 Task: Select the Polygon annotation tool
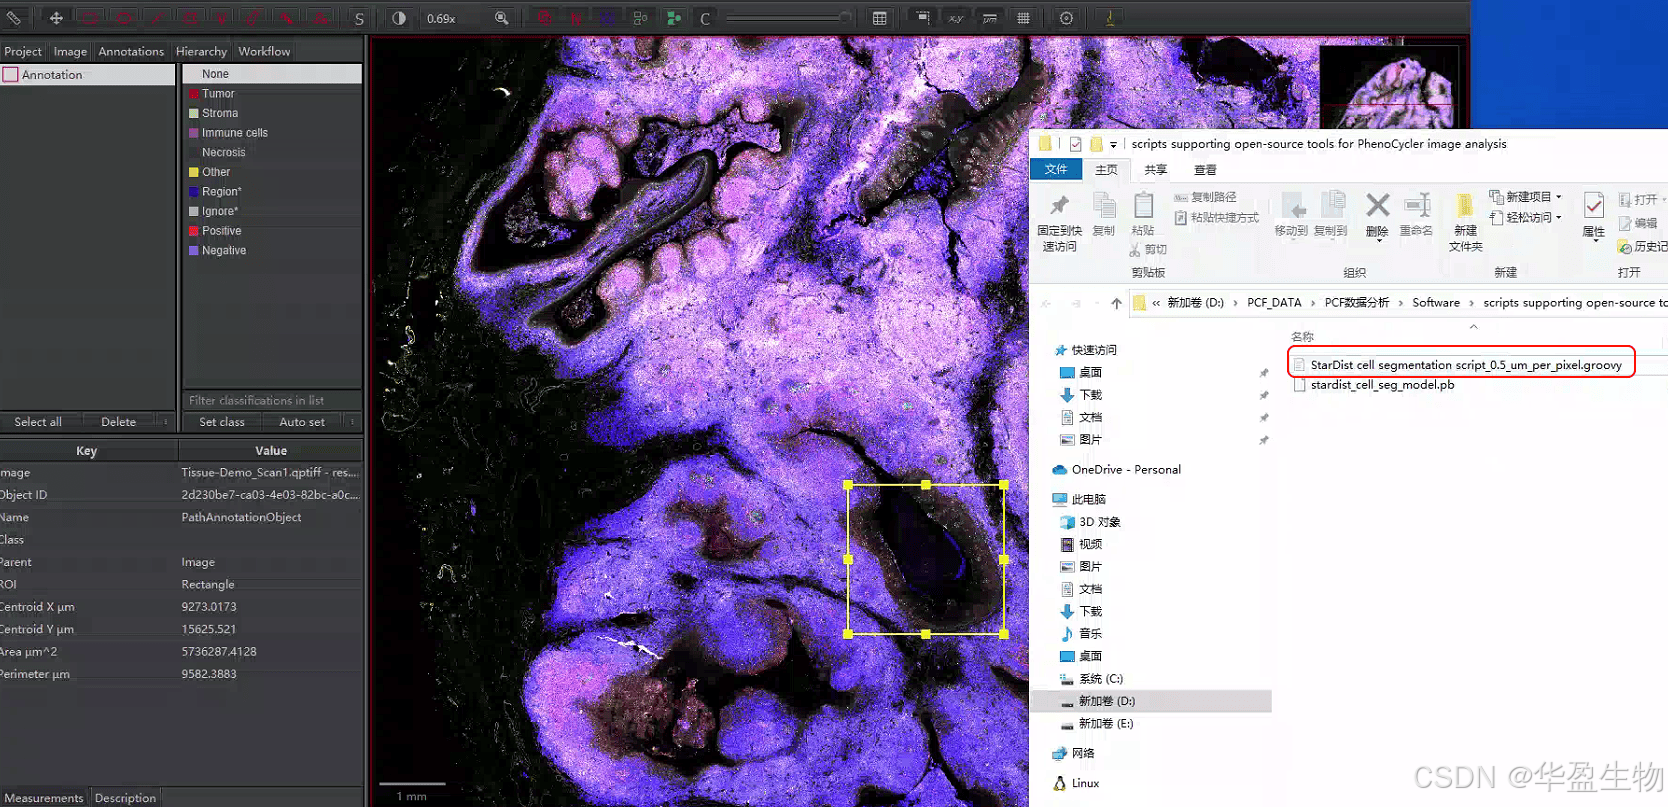coord(190,18)
